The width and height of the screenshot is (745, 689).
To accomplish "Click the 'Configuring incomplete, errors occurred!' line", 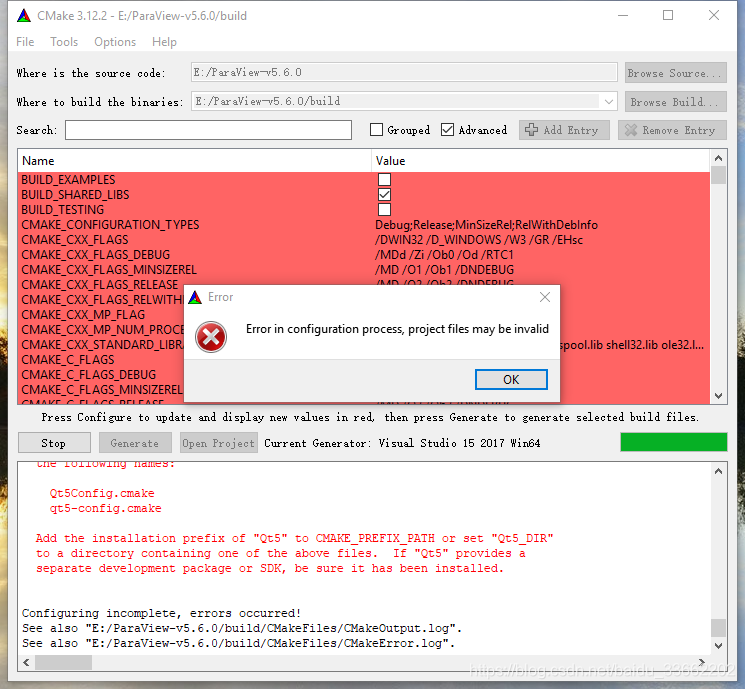I will coord(162,613).
